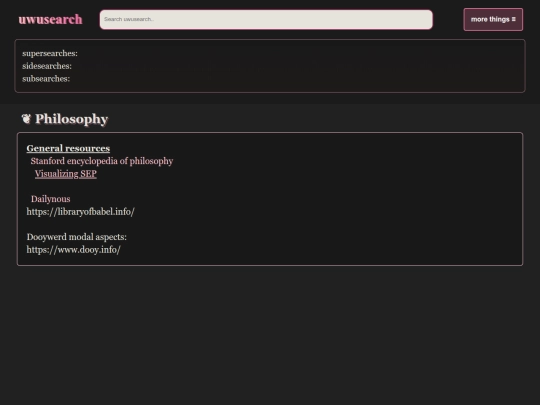Select the libraryofbabel.info URL text

[81, 212]
